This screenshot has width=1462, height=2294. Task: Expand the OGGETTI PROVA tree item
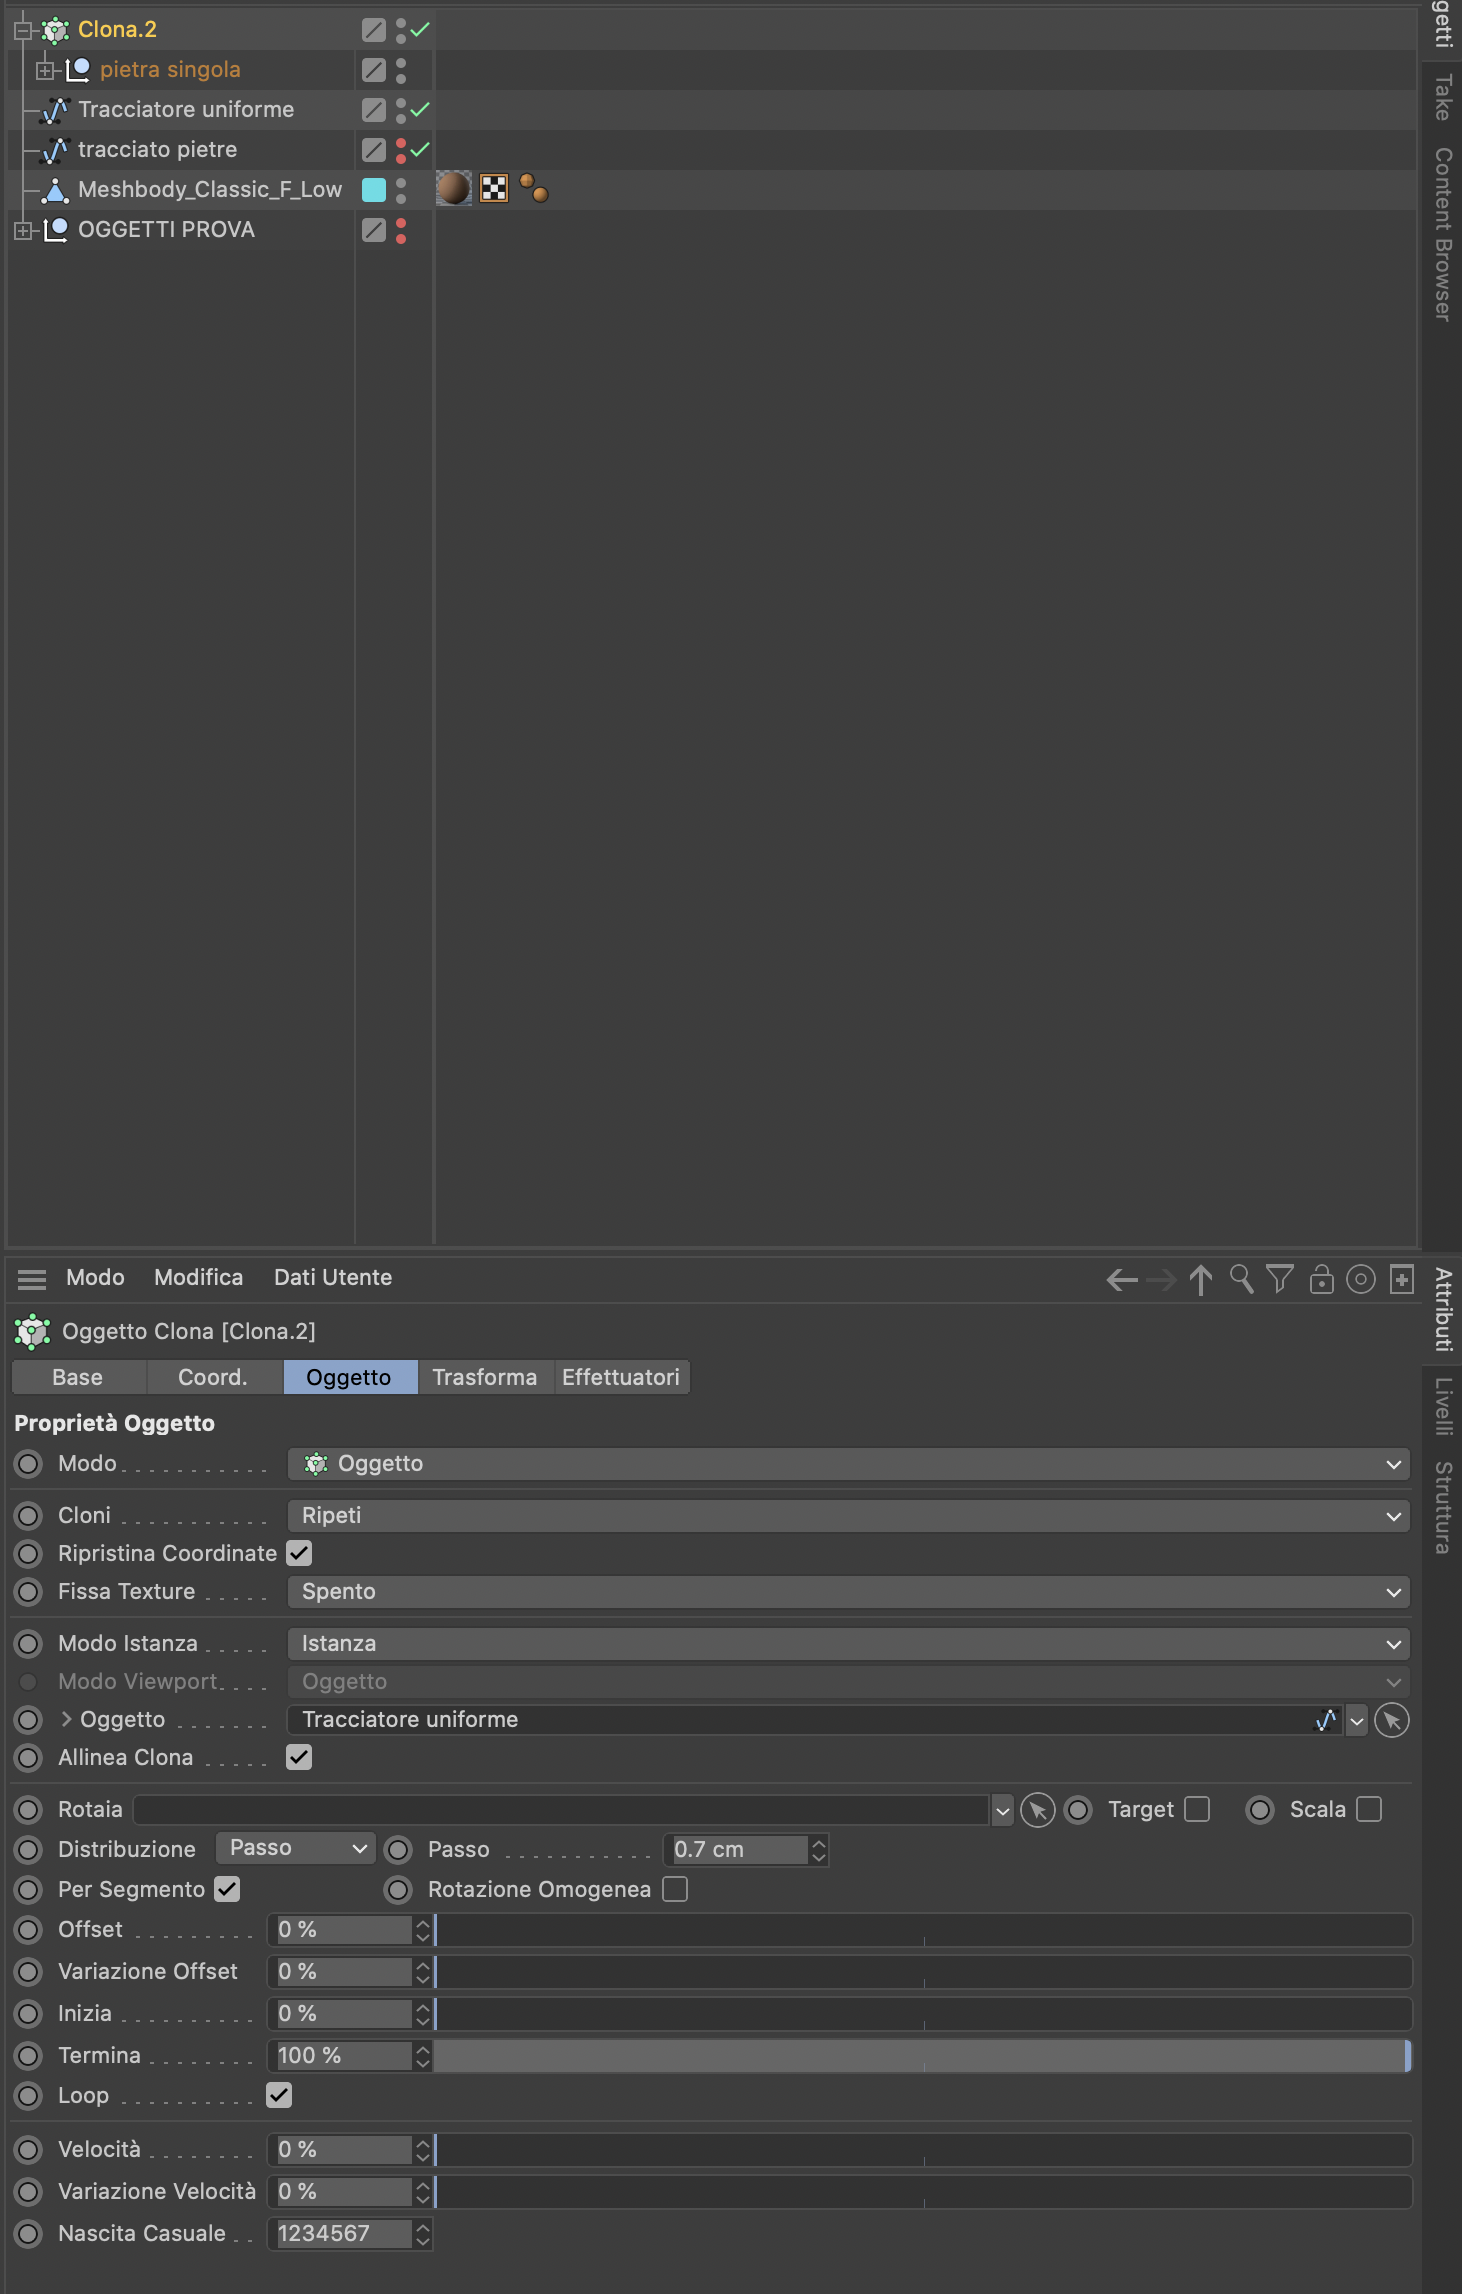23,230
